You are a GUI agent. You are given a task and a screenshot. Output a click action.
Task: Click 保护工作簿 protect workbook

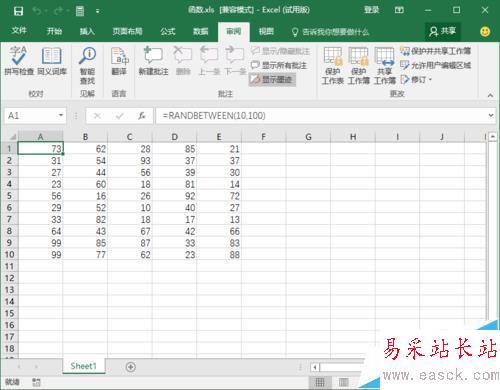coord(359,66)
